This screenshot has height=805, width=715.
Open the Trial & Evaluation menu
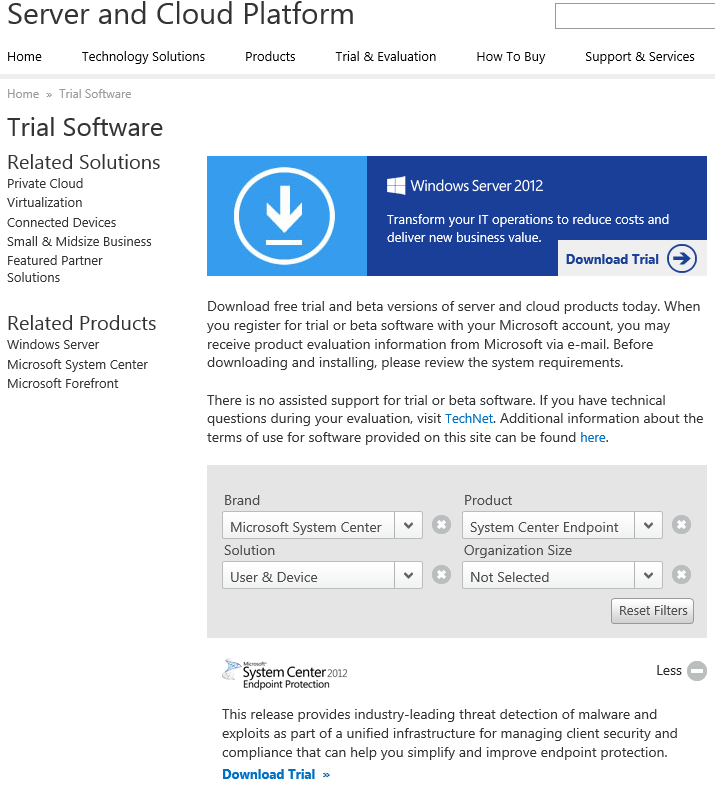[385, 56]
